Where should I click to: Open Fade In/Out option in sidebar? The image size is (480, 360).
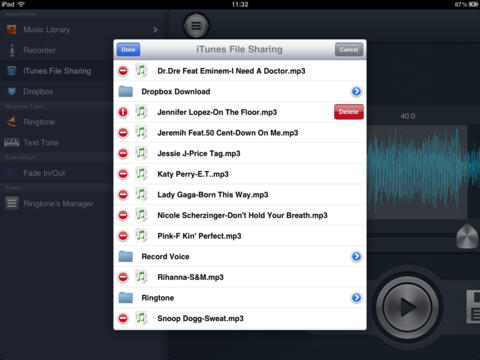point(57,173)
